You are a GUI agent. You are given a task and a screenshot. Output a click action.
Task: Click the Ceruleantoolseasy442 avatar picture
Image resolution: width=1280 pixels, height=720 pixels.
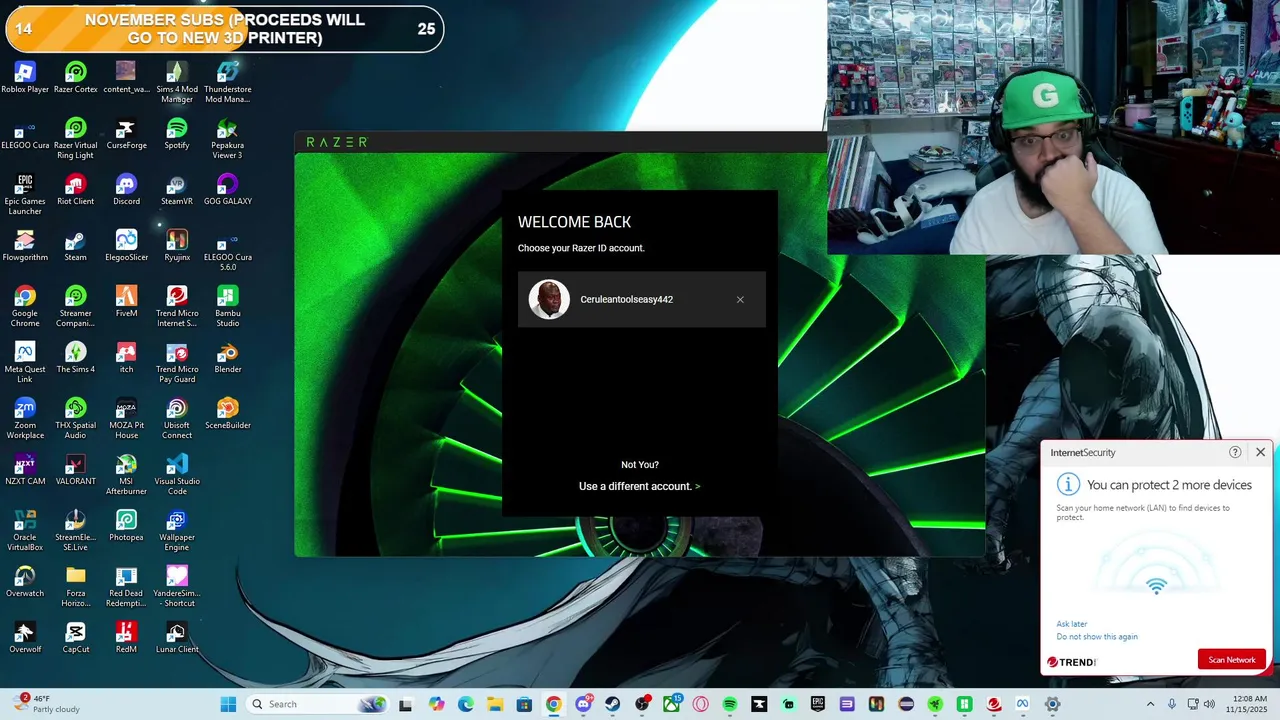(x=549, y=299)
